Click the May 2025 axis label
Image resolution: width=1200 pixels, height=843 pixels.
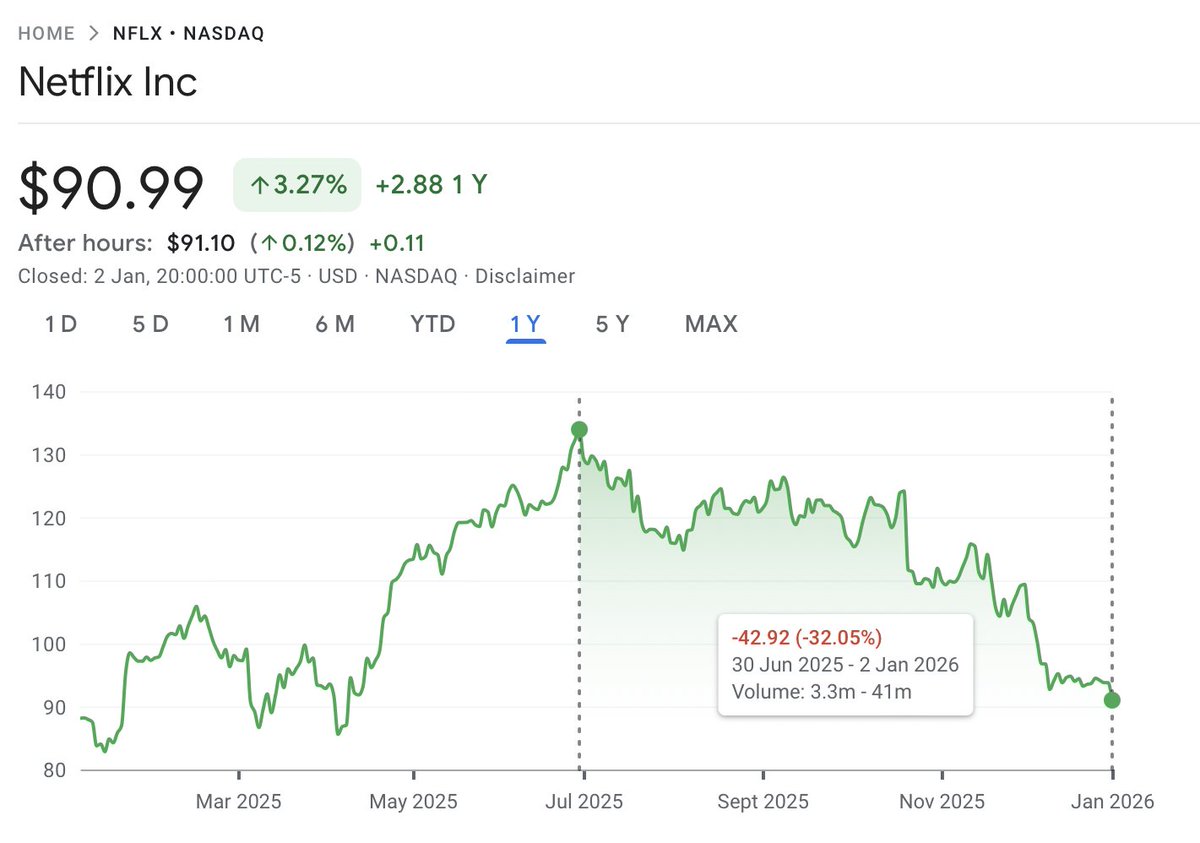click(x=413, y=802)
